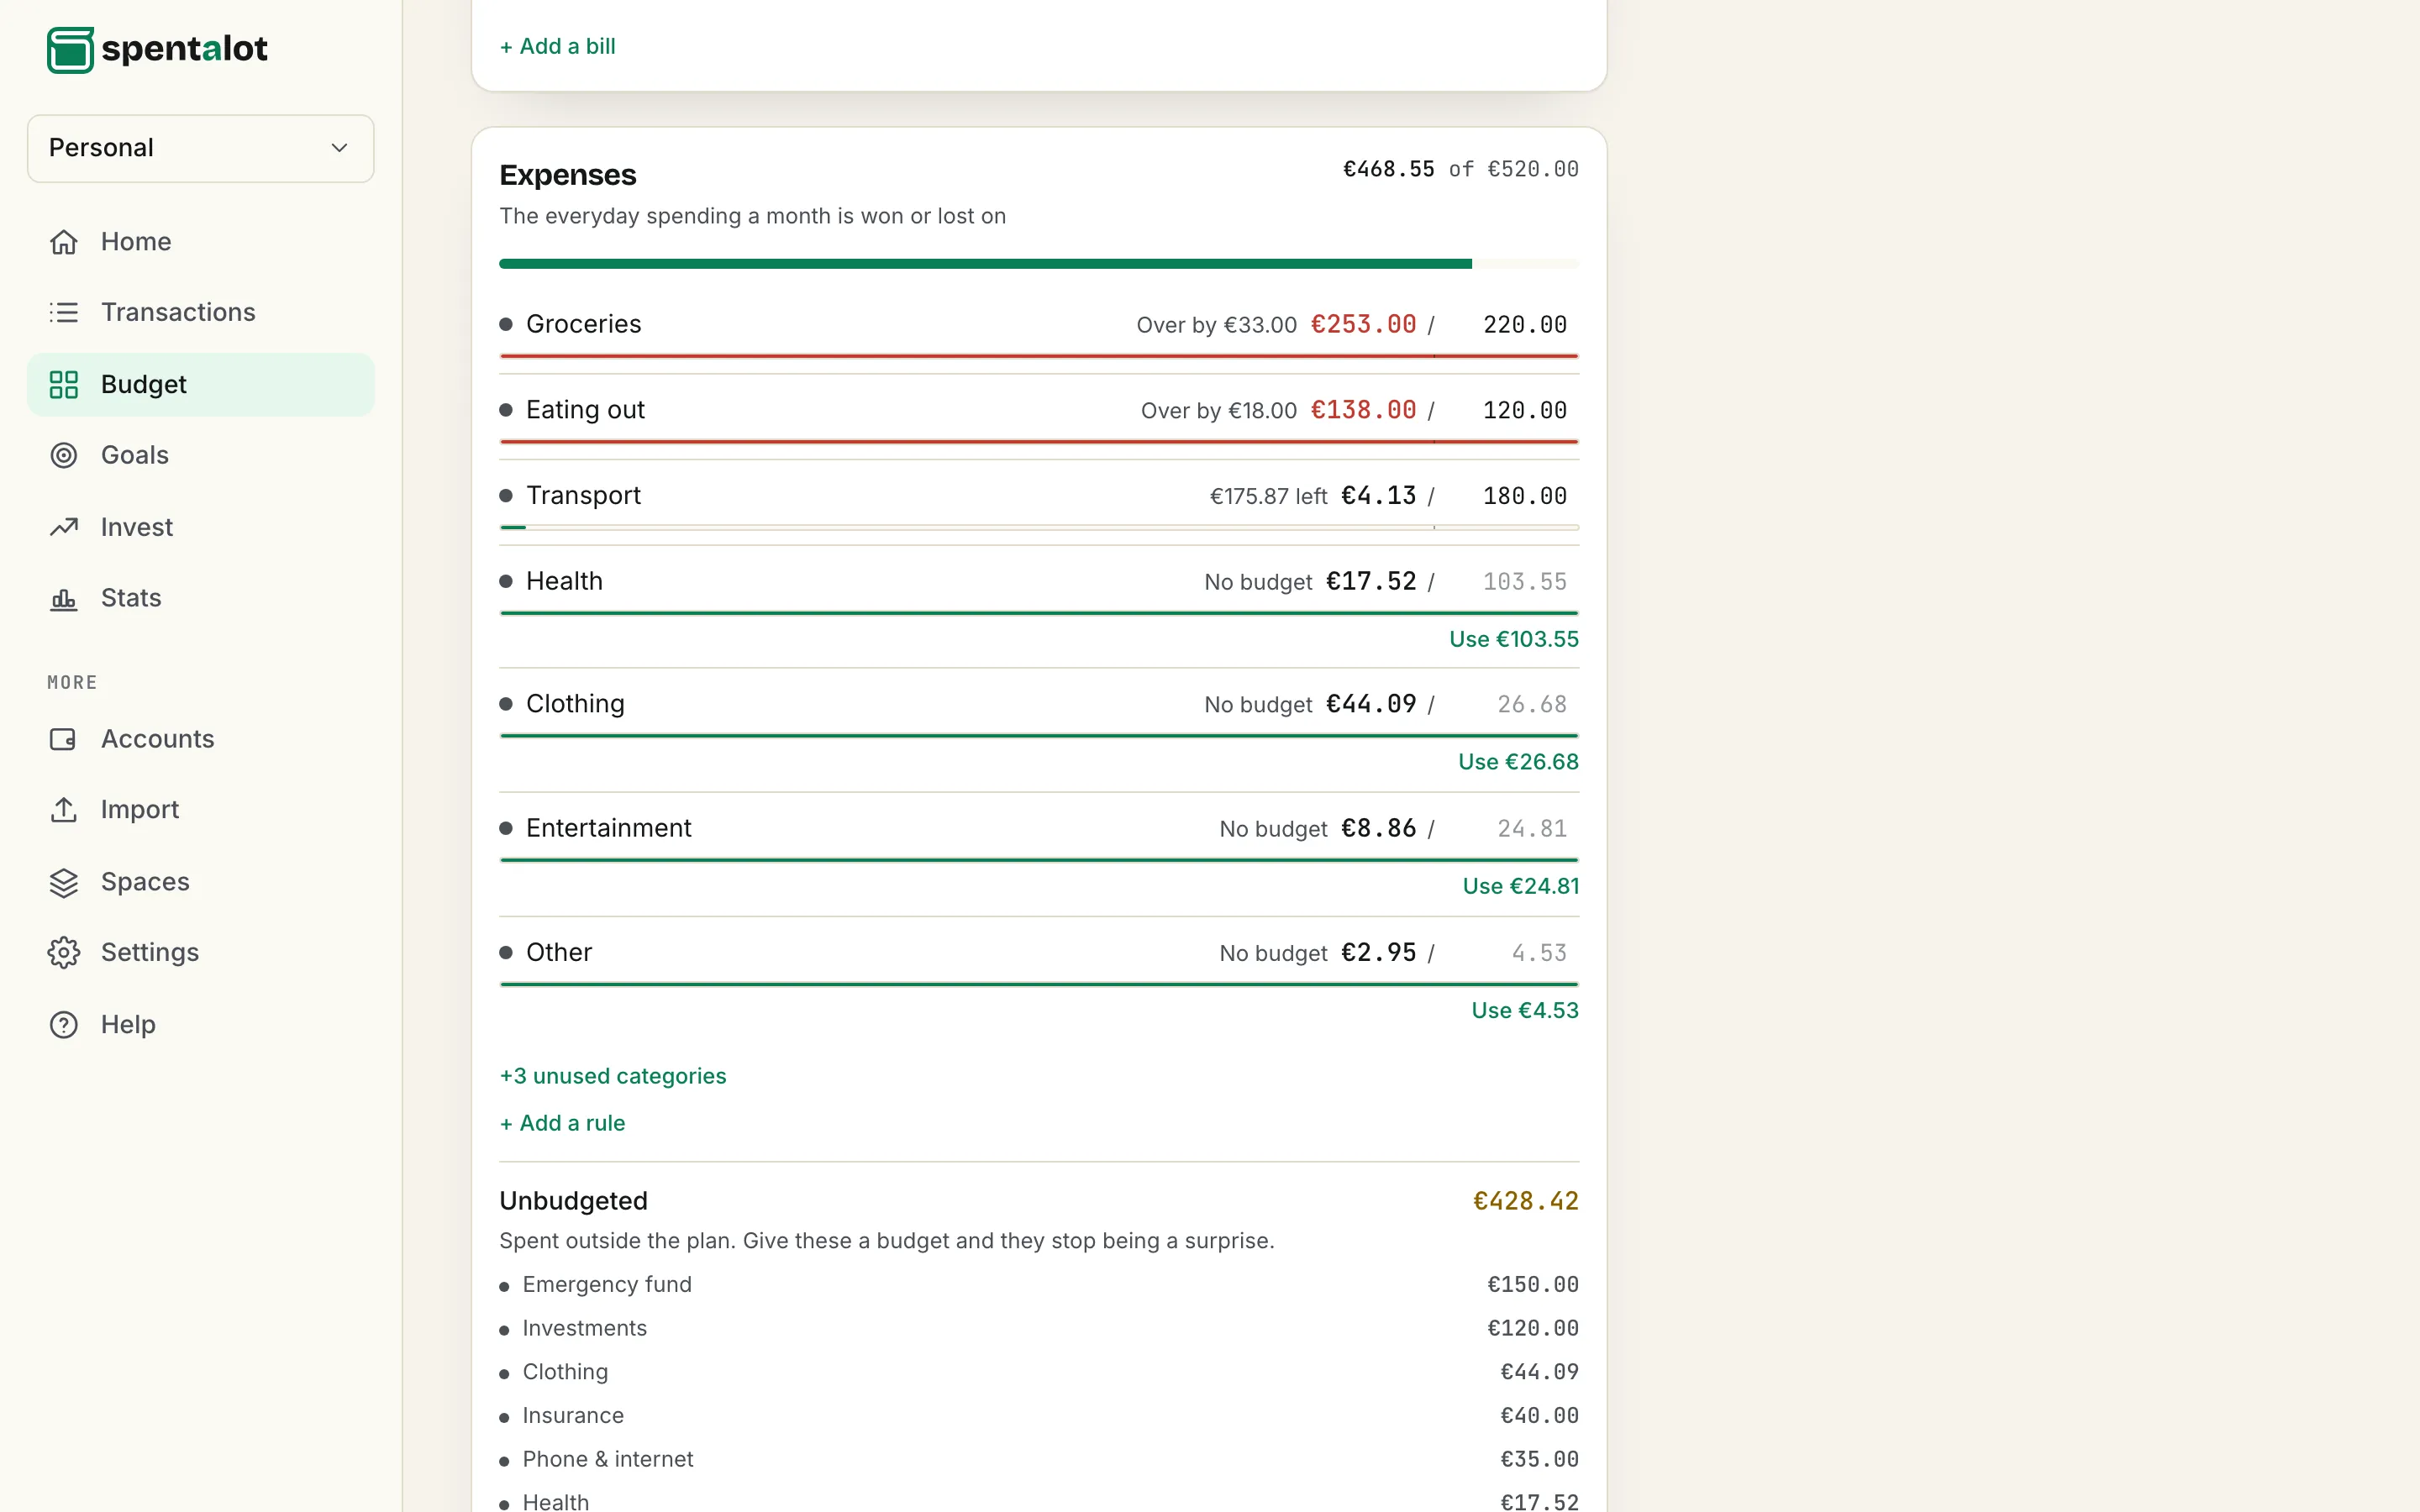Click the Insurance unbudgeted row

pos(1039,1416)
